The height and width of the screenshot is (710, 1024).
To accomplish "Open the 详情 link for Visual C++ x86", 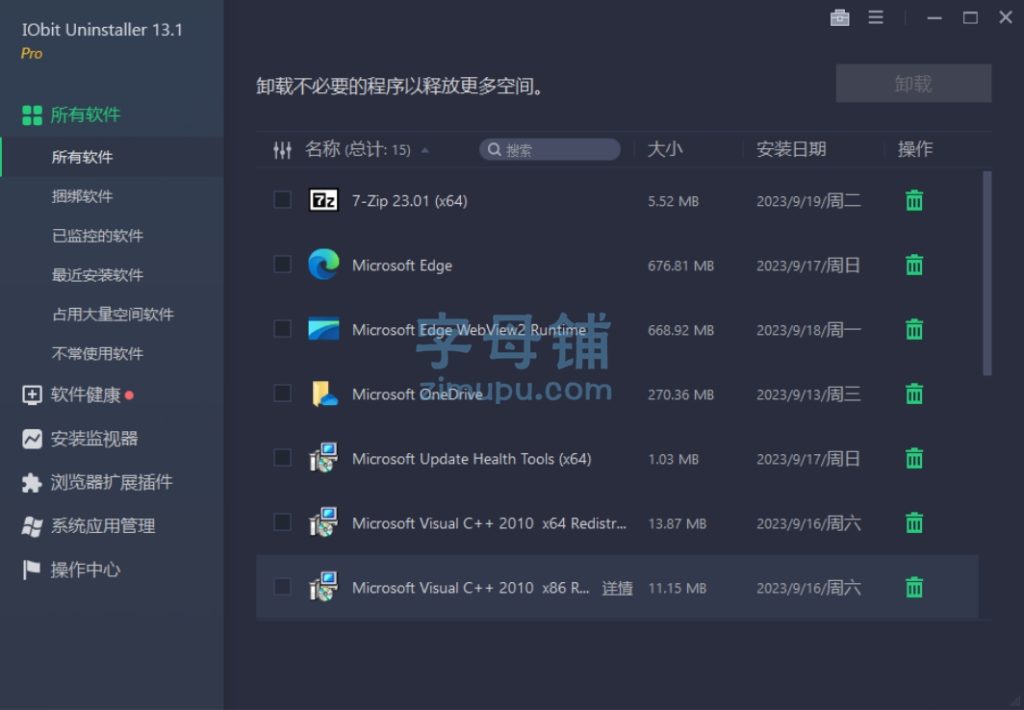I will click(x=617, y=588).
